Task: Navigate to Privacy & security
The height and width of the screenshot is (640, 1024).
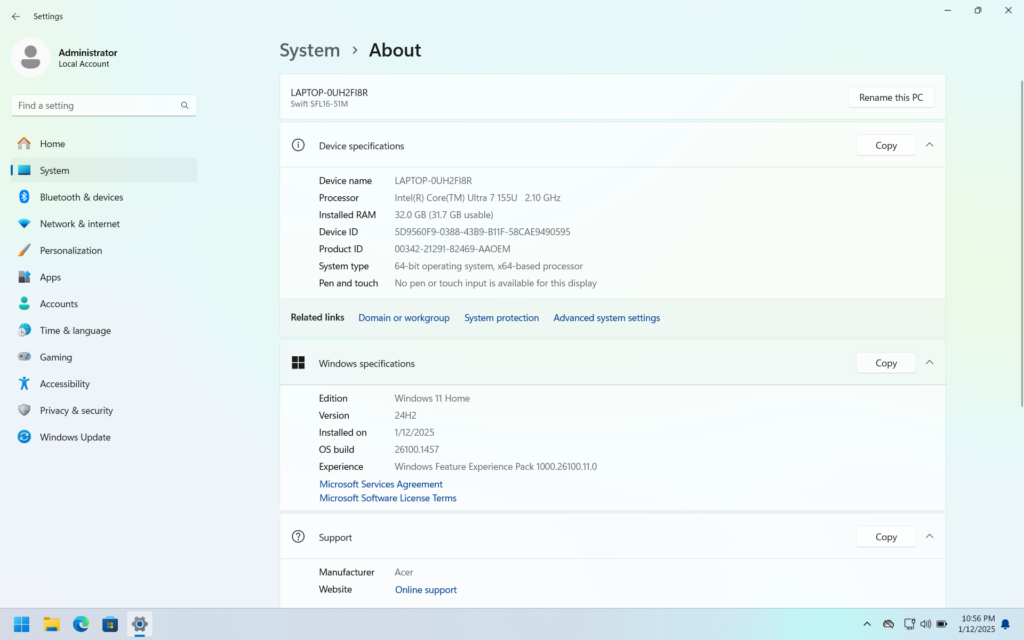Action: click(x=104, y=411)
